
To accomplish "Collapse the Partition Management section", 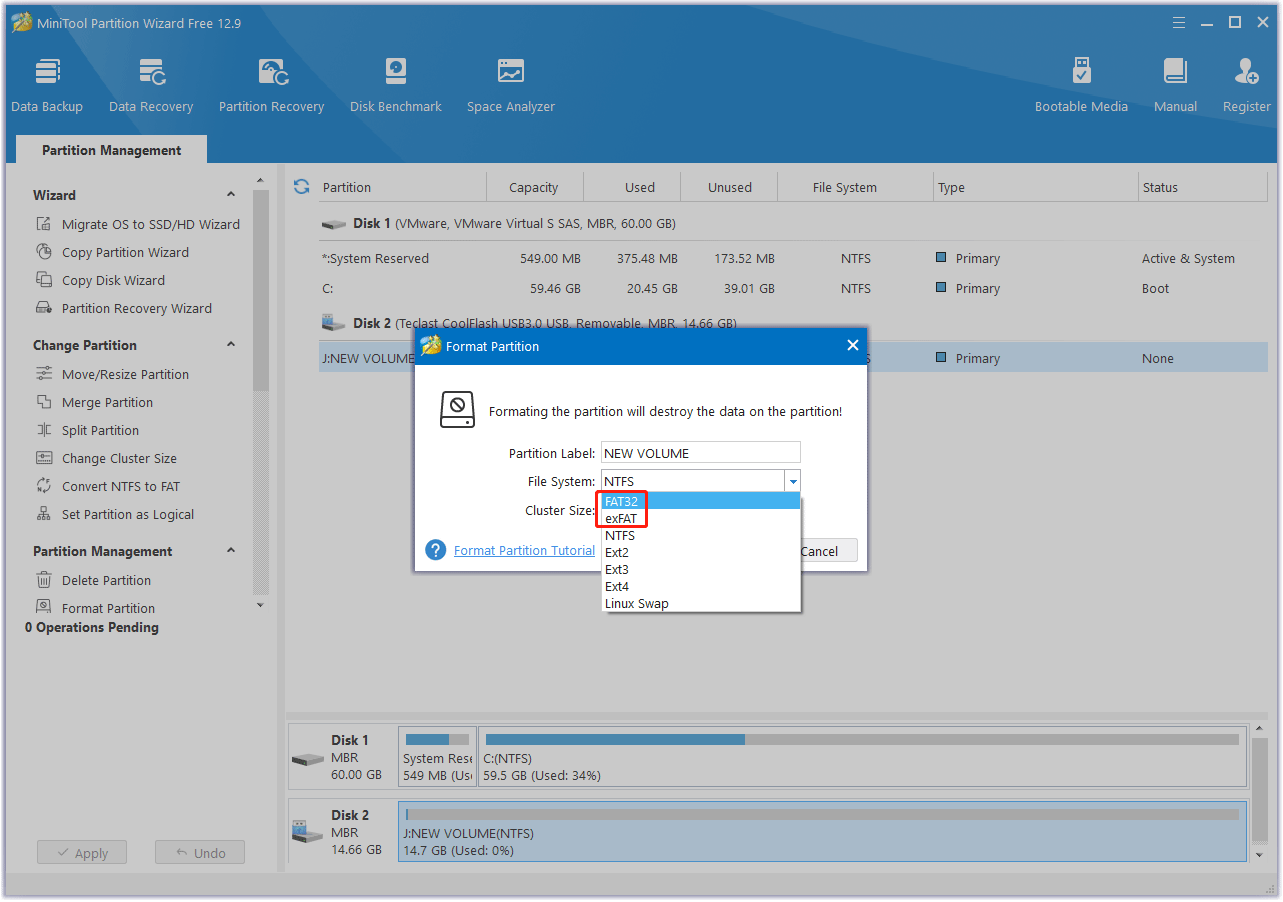I will coord(231,551).
